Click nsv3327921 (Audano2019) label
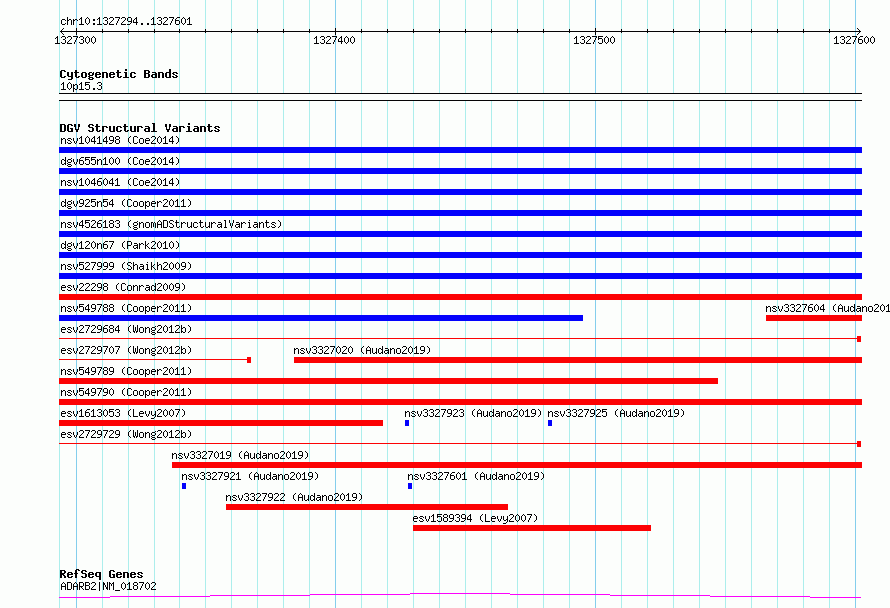The width and height of the screenshot is (890, 608). 250,476
